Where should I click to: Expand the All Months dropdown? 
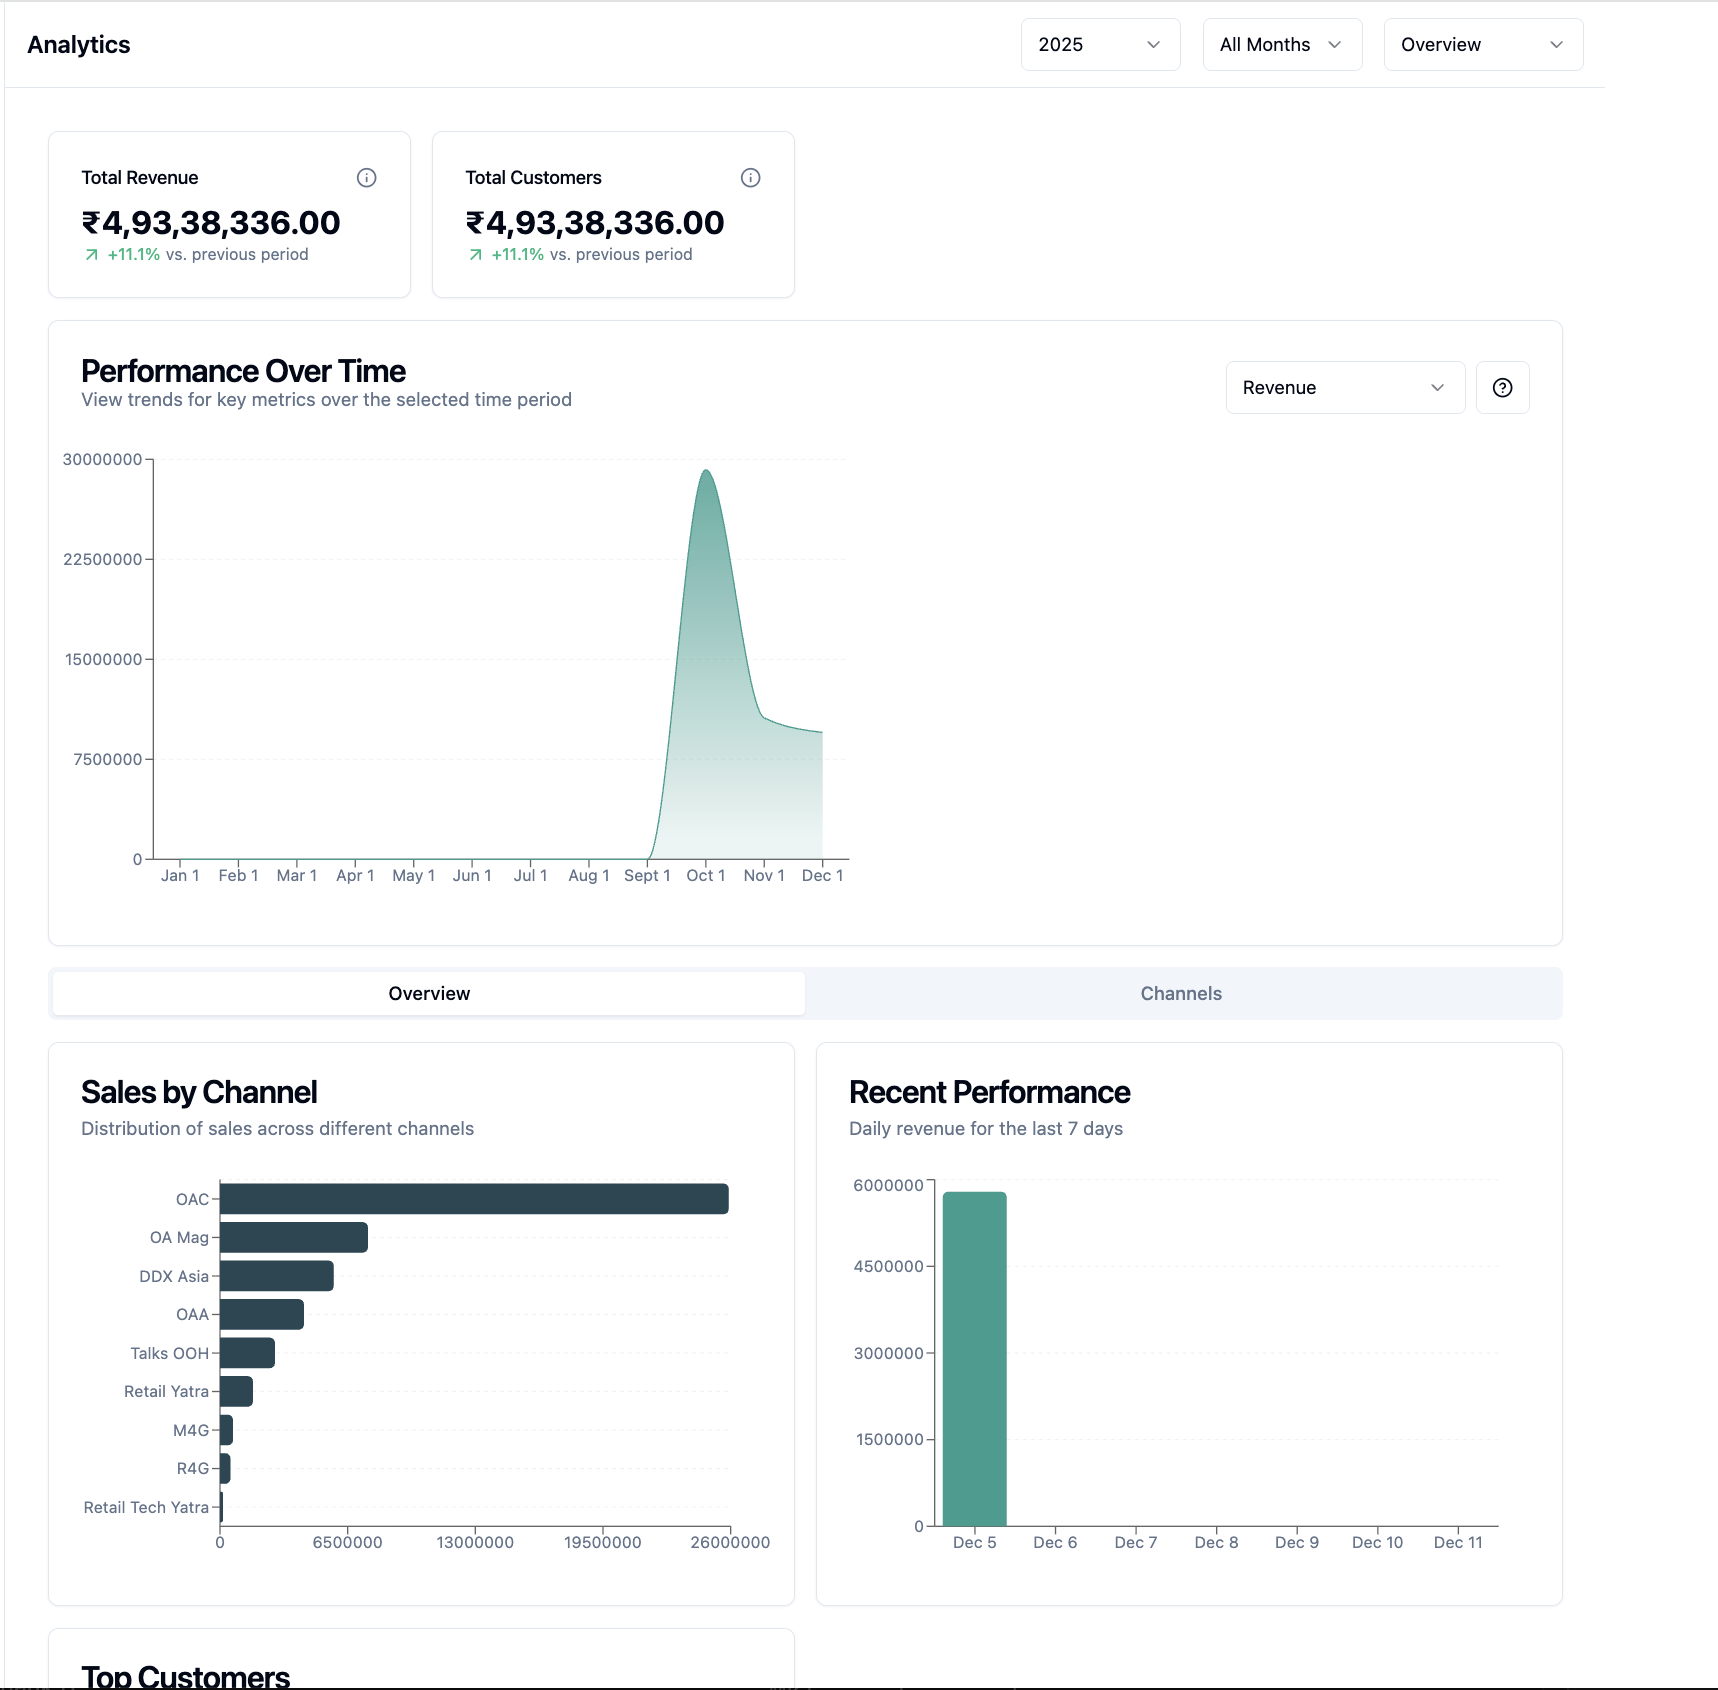(x=1282, y=44)
